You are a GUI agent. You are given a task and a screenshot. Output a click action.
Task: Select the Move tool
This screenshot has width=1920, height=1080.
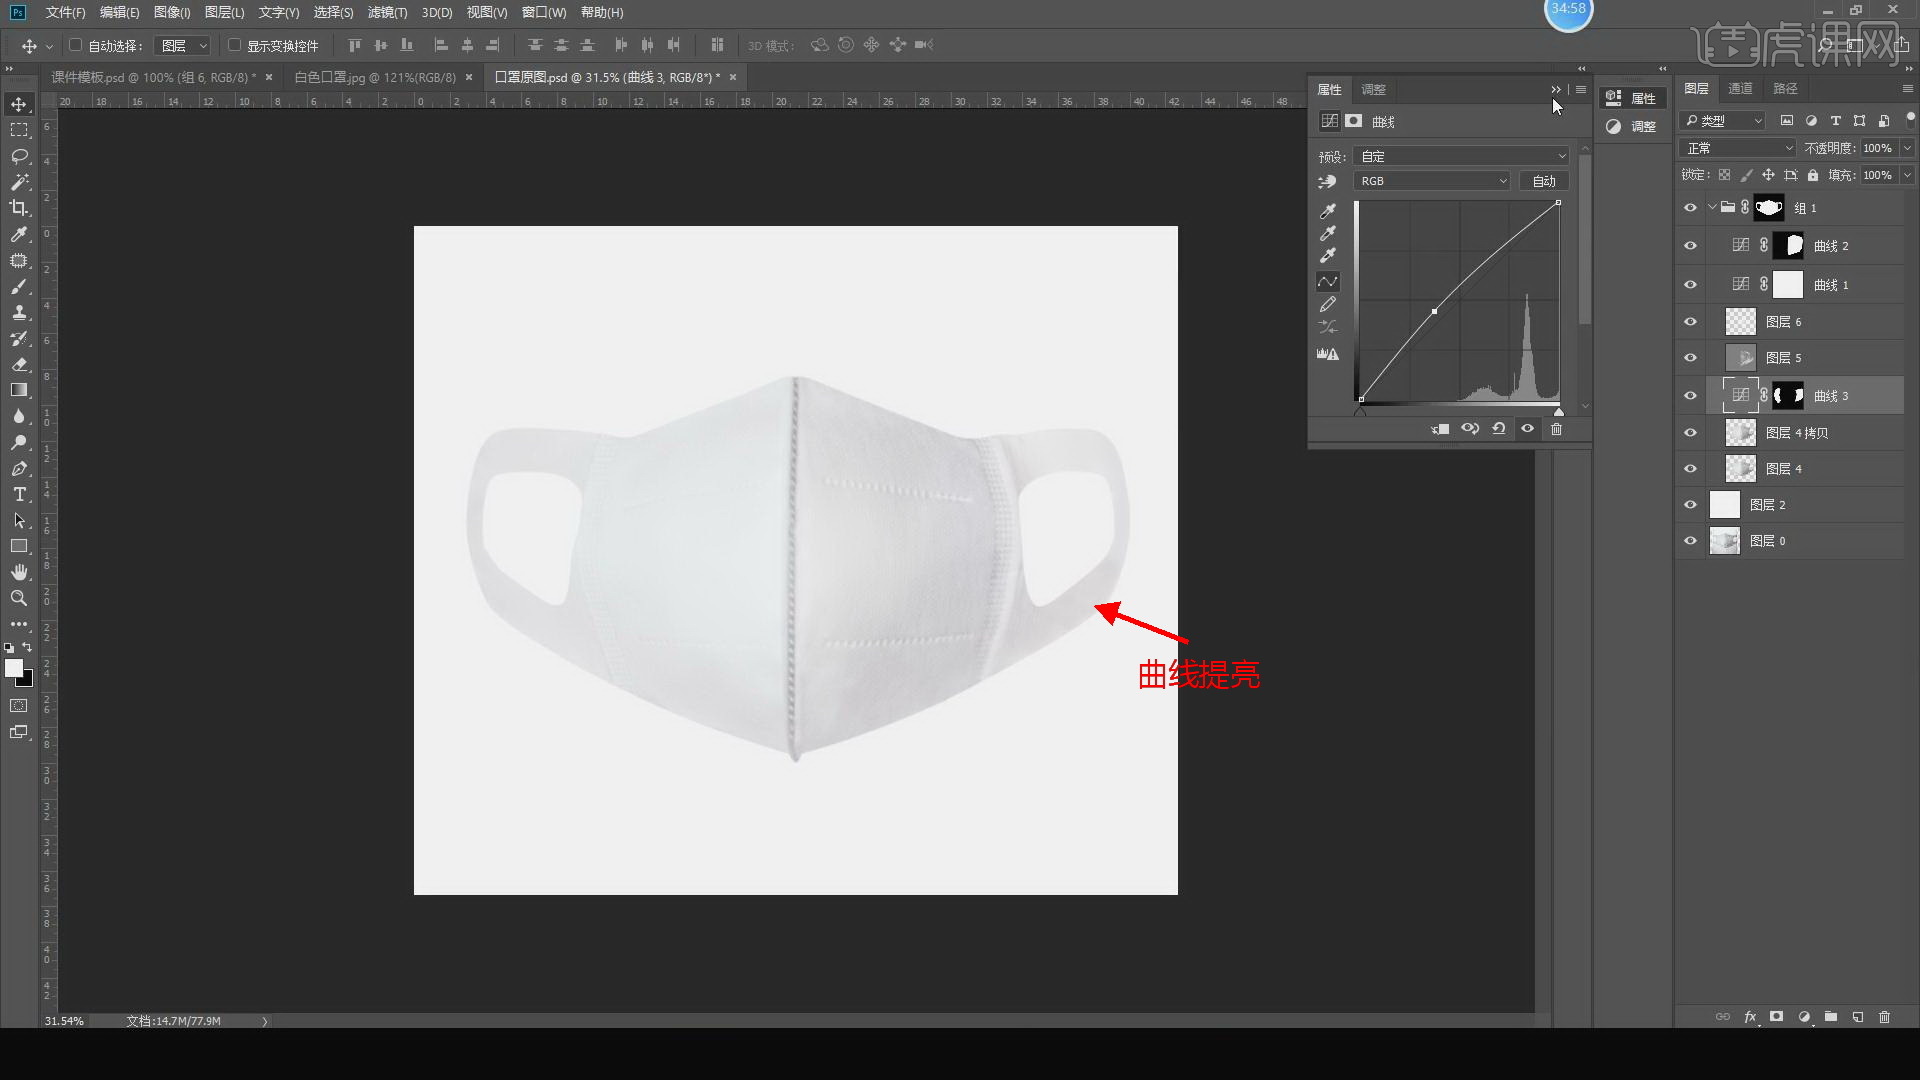[x=19, y=104]
